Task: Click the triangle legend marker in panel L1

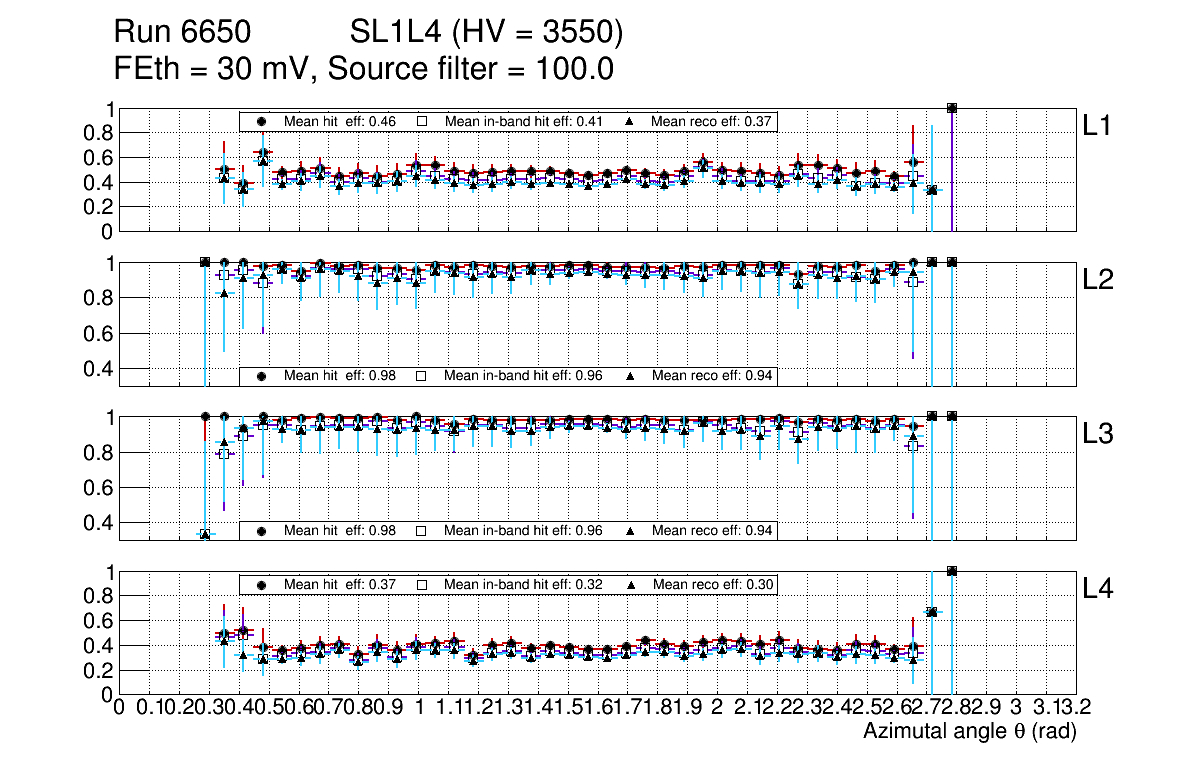Action: coord(630,121)
